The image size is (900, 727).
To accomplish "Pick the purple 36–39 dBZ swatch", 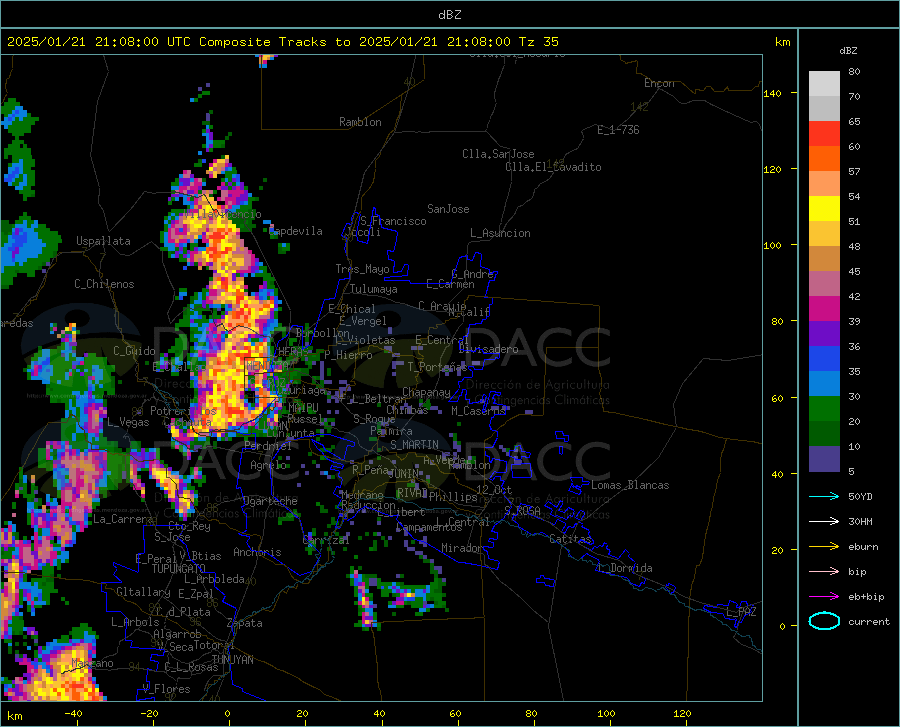I will [824, 334].
